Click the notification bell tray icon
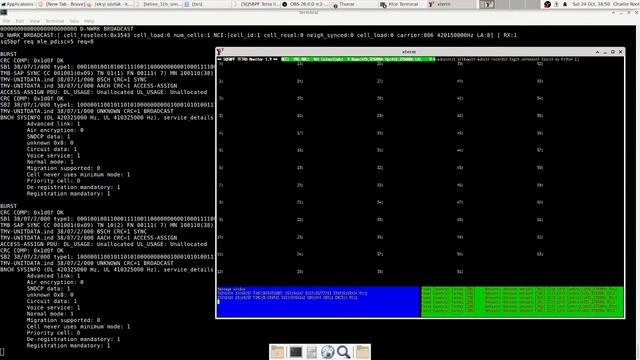Image resolution: width=640 pixels, height=360 pixels. [x=565, y=4]
